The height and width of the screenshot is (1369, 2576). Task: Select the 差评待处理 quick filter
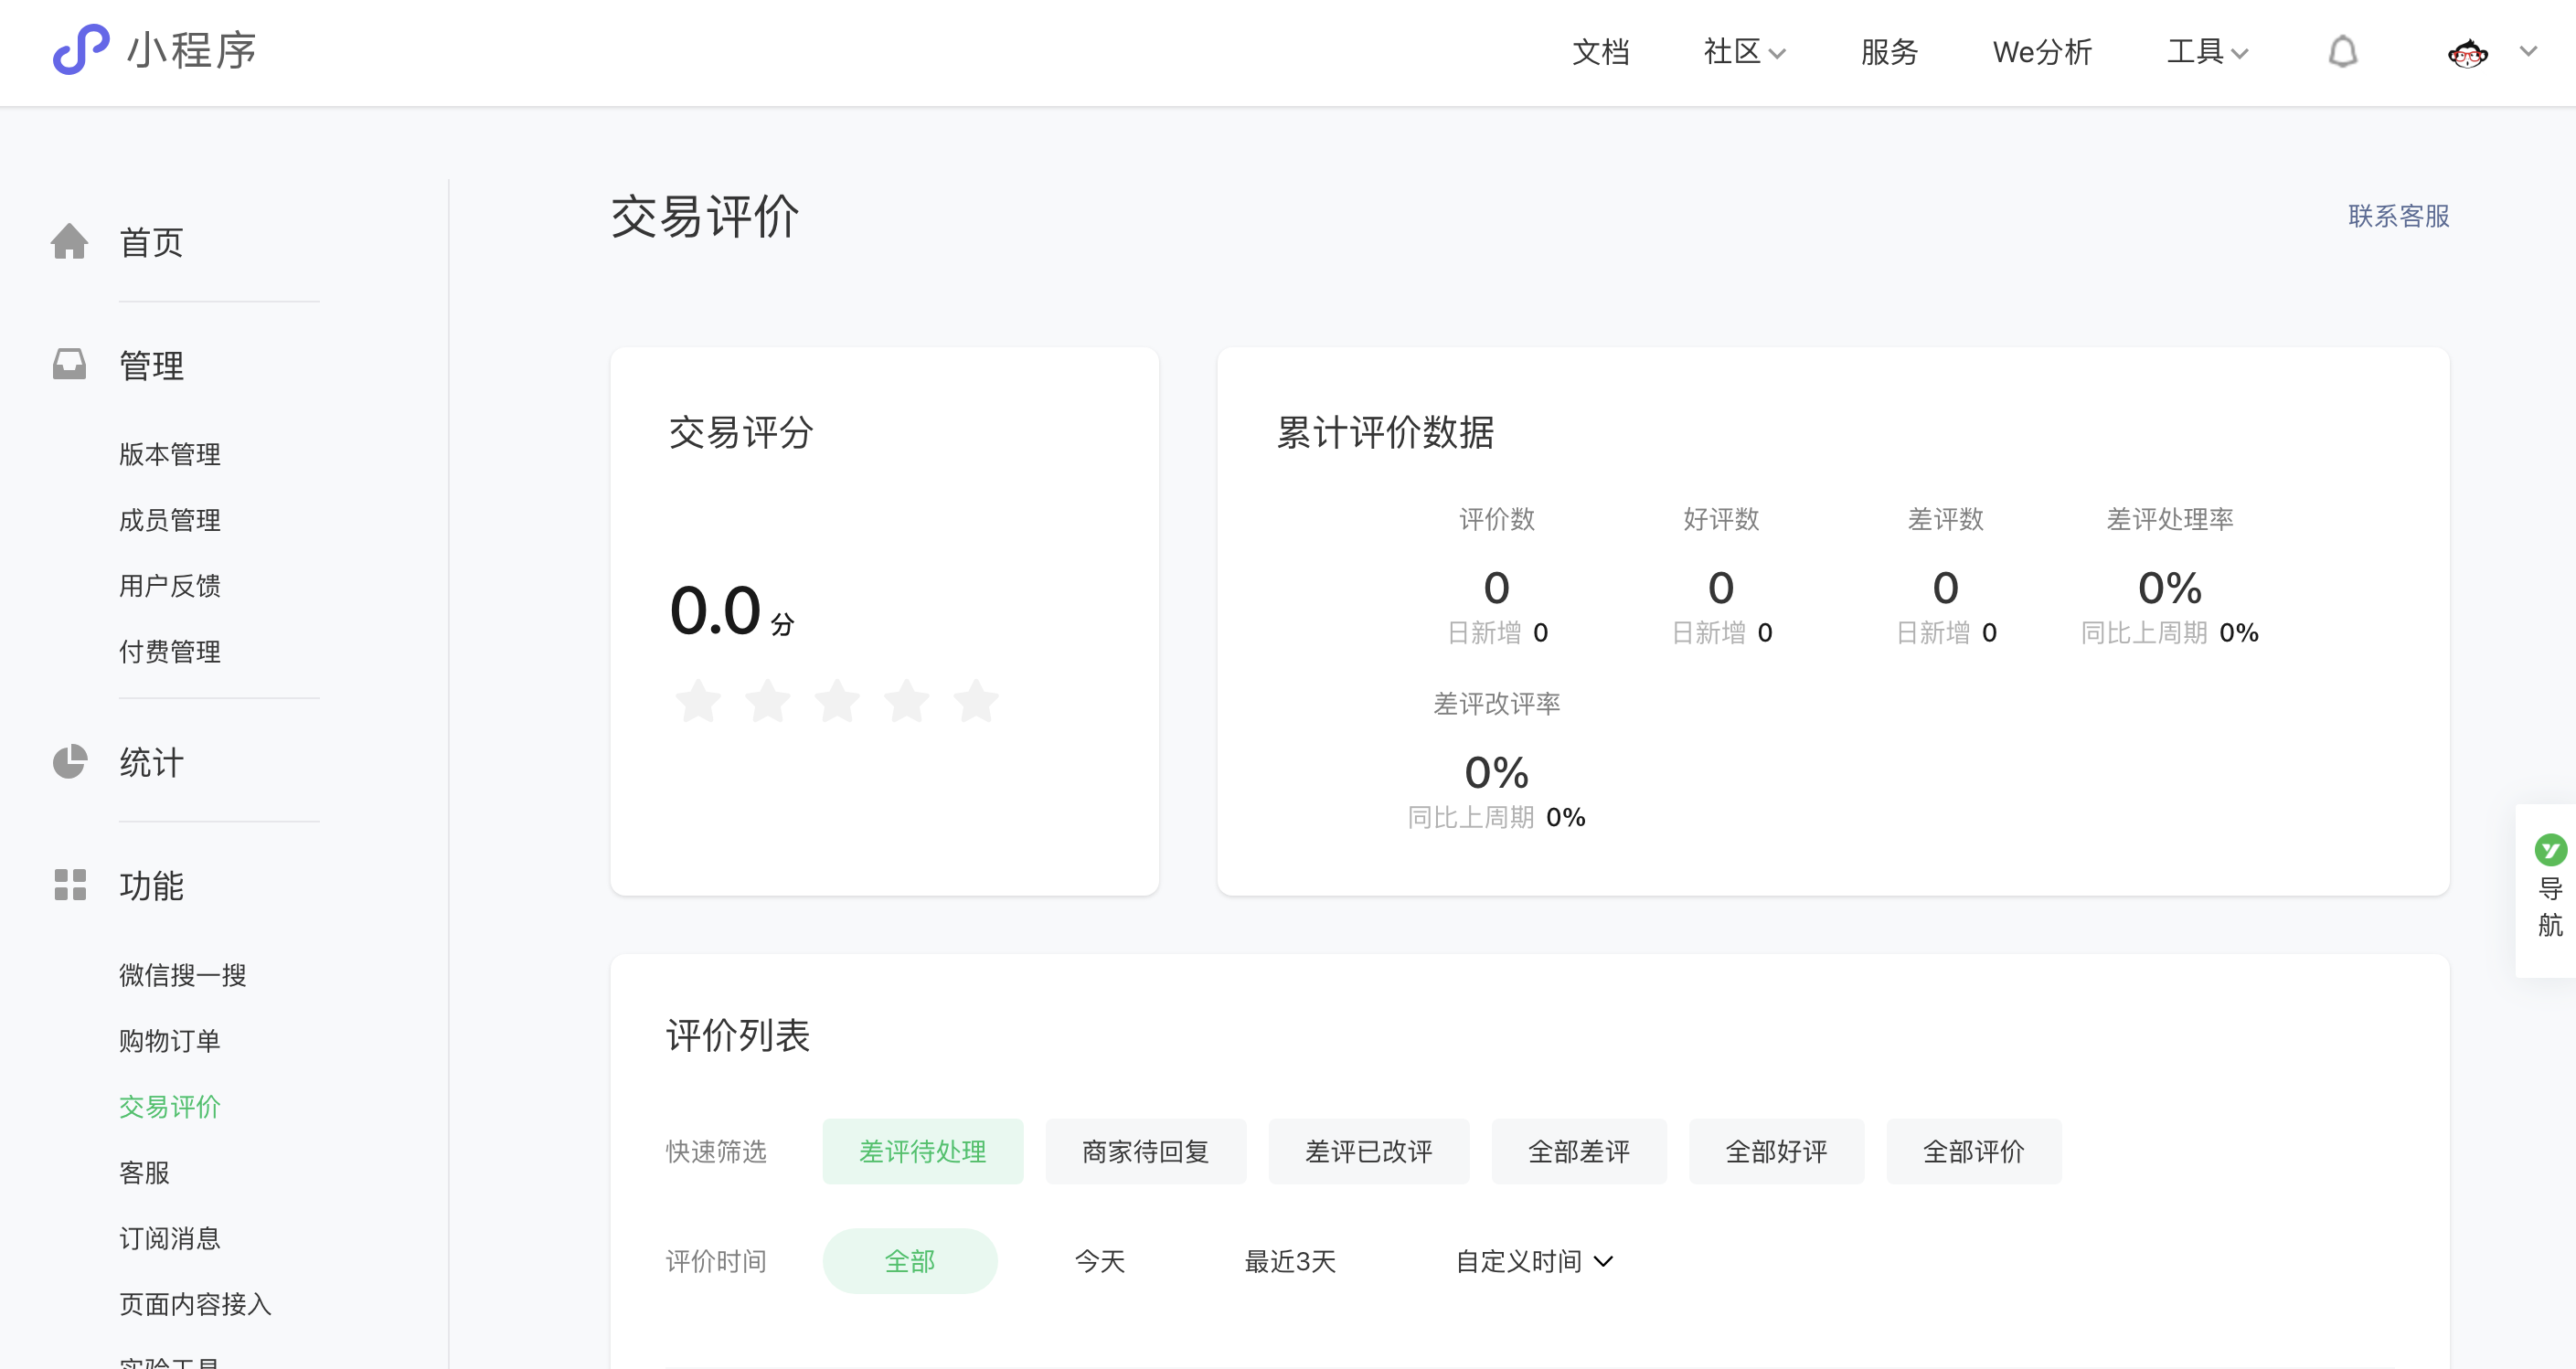pos(922,1151)
